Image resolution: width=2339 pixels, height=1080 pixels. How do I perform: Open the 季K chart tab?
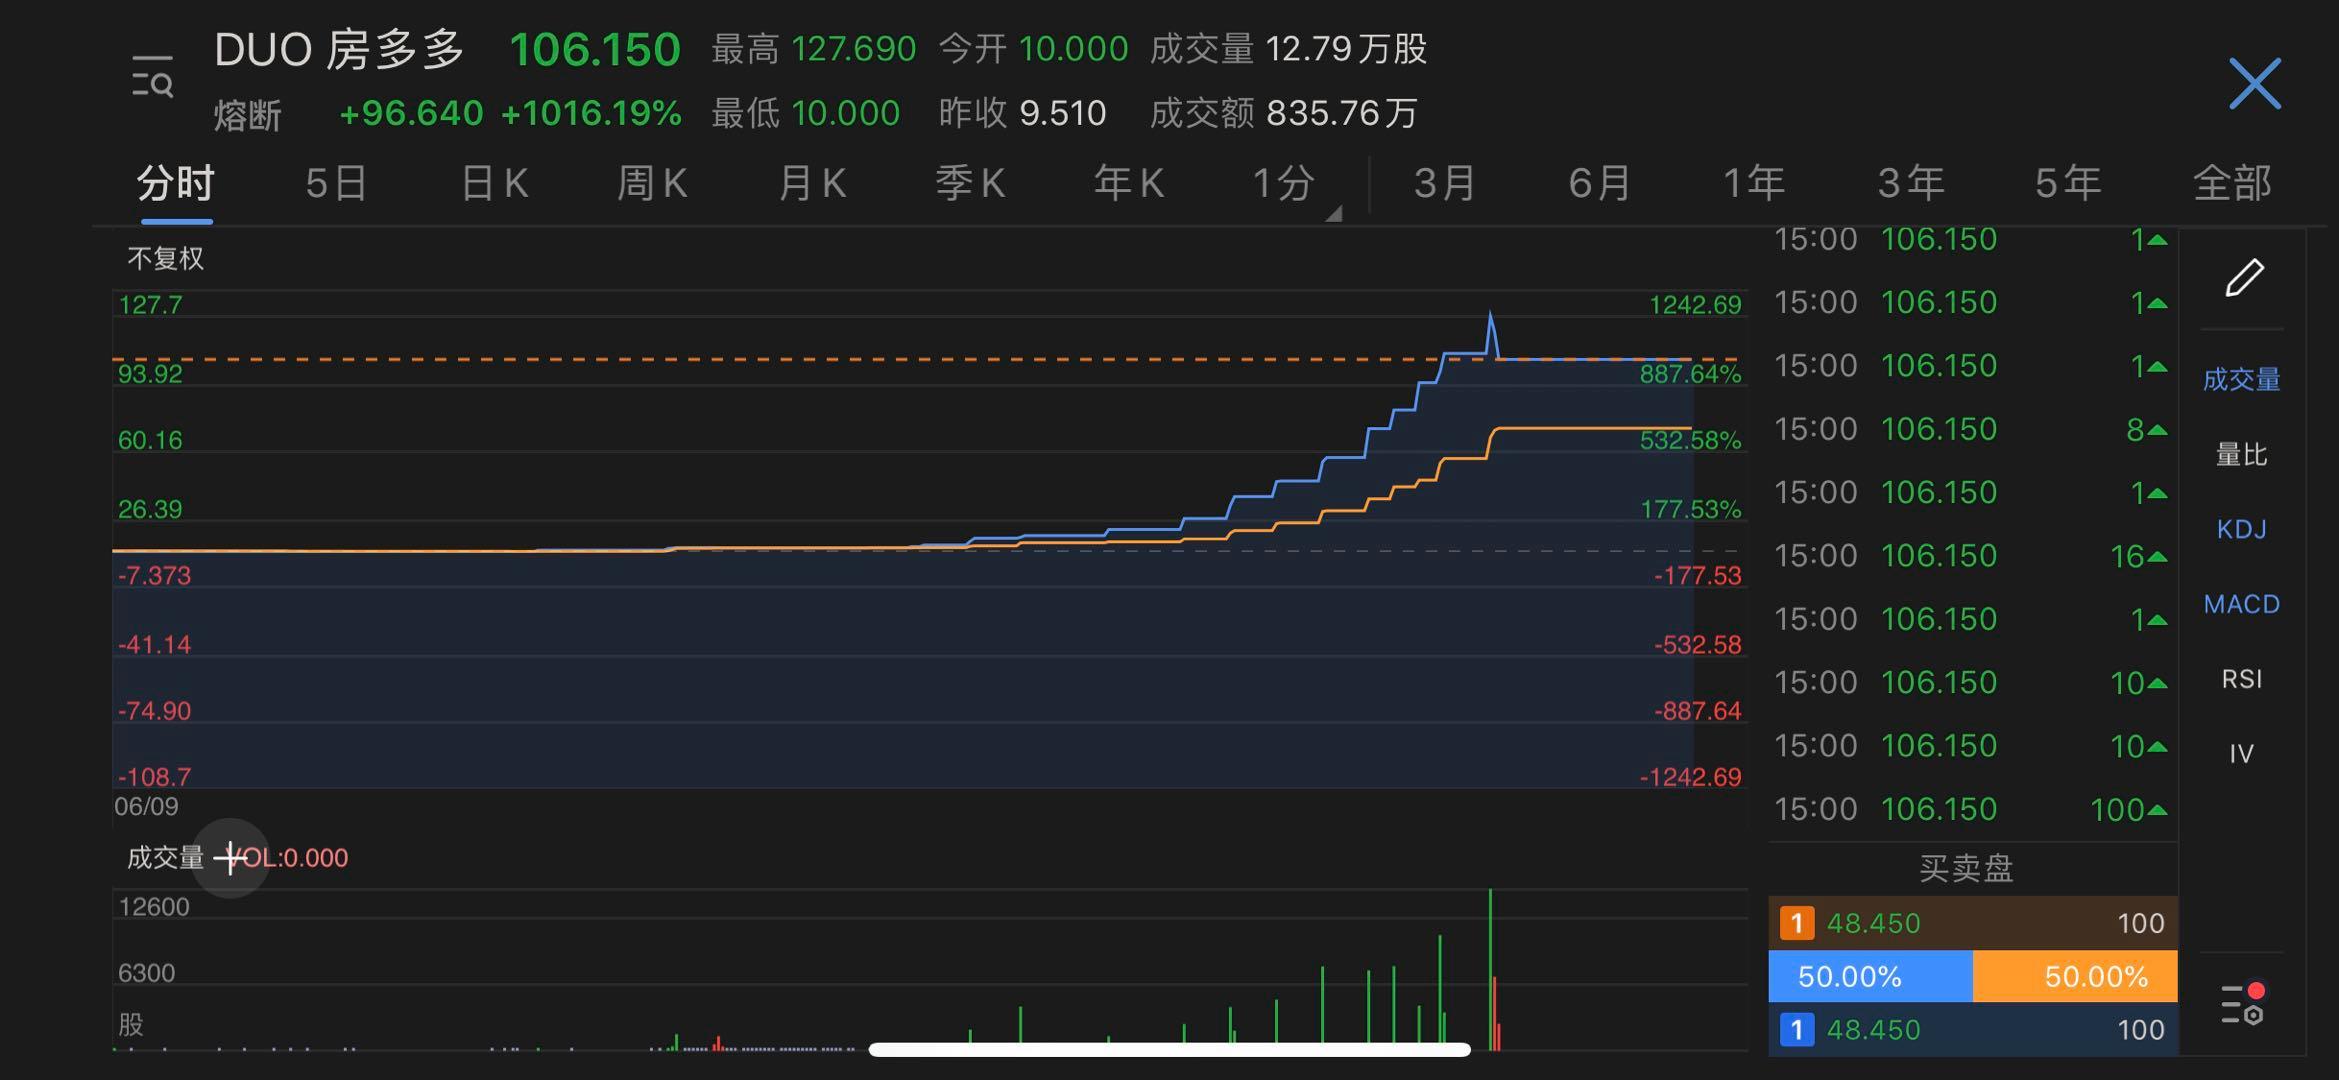970,184
